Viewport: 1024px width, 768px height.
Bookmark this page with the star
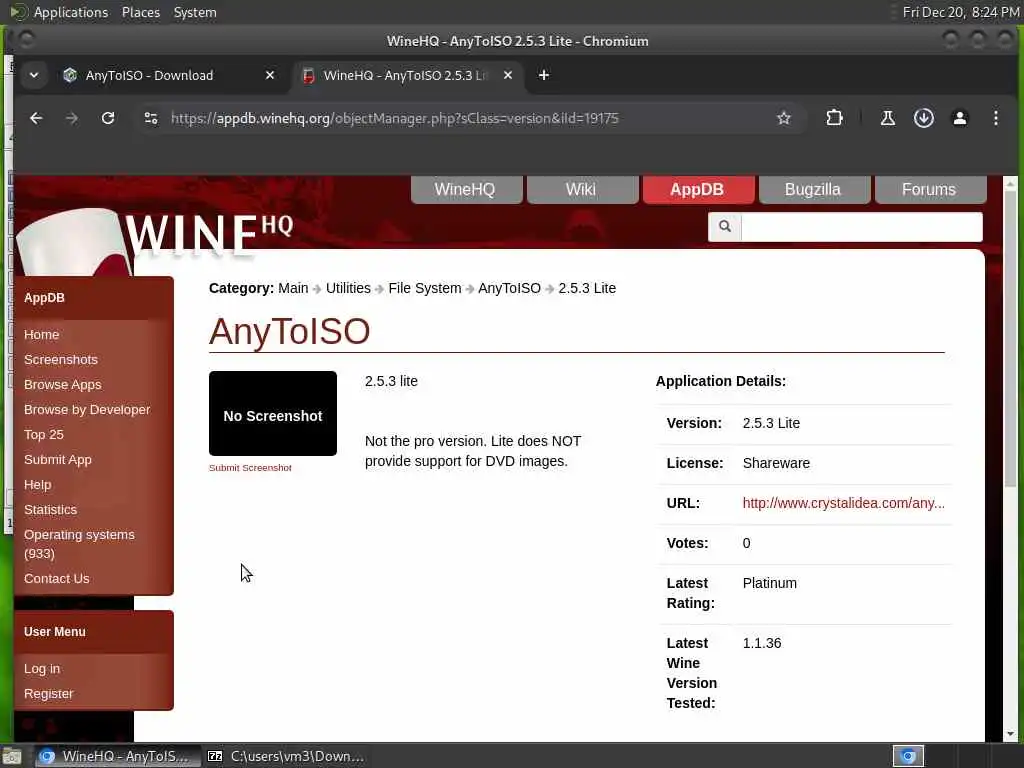coord(784,118)
